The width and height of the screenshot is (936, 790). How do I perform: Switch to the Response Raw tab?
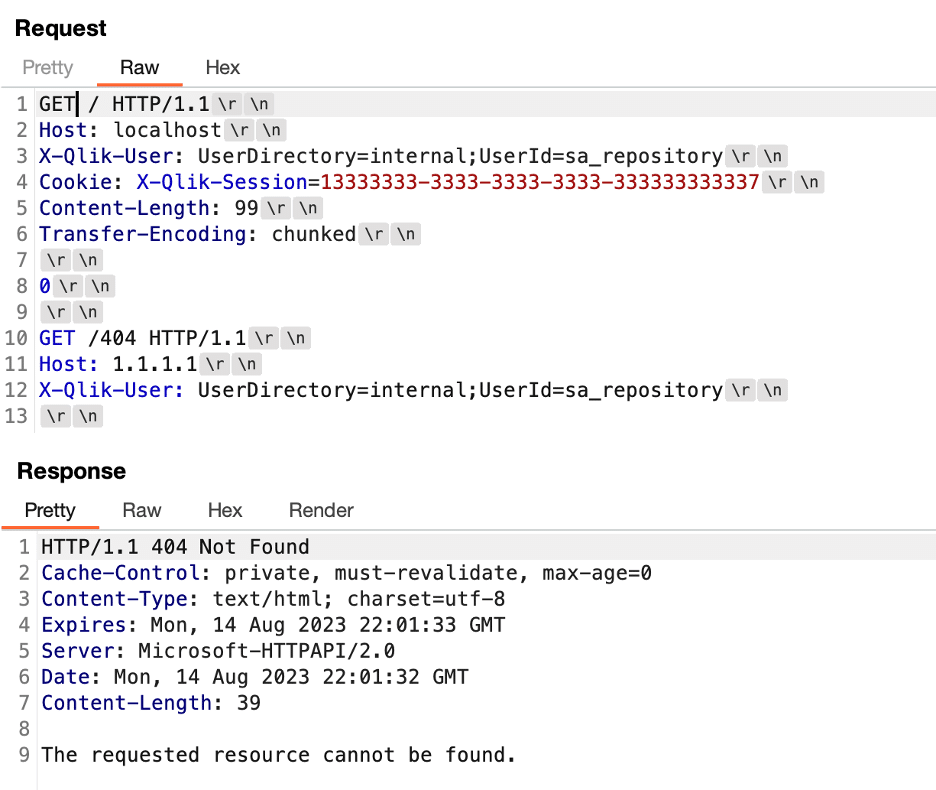point(141,511)
